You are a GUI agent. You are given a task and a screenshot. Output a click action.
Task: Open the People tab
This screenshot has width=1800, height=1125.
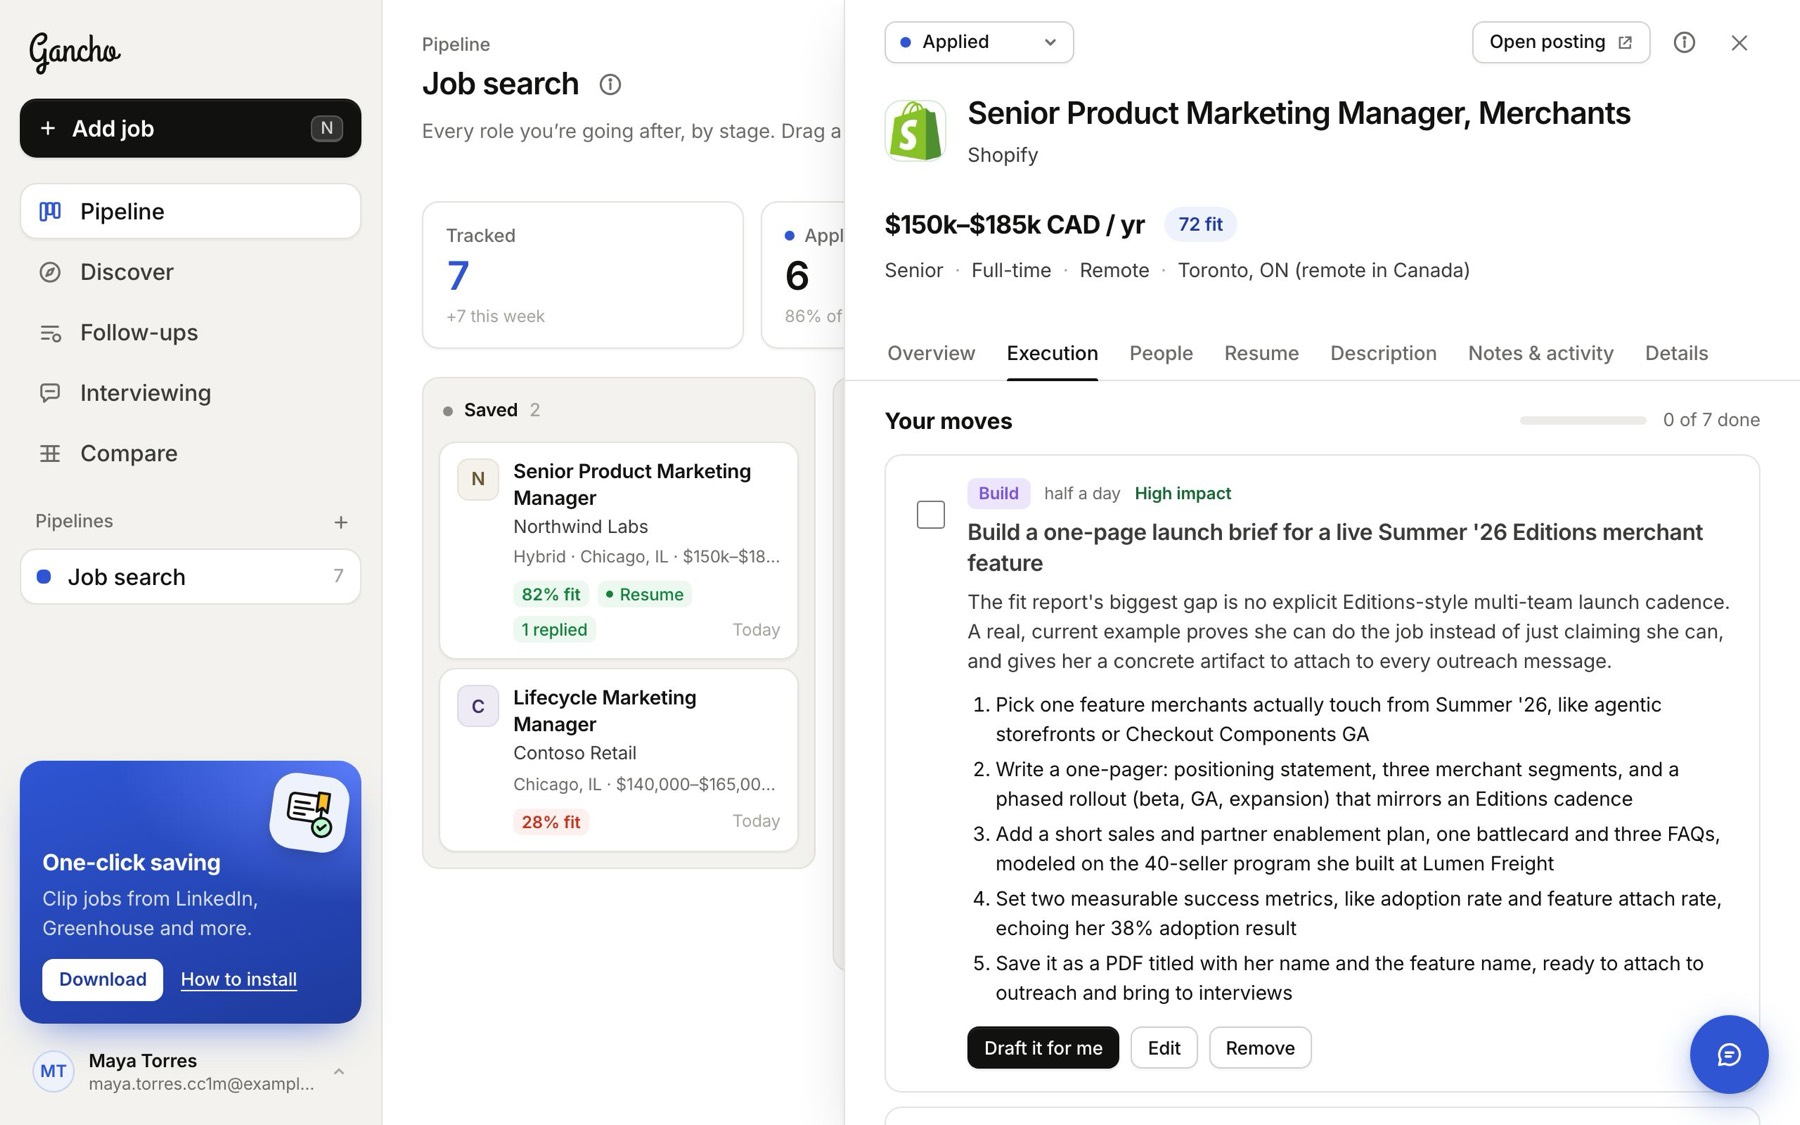pyautogui.click(x=1161, y=353)
